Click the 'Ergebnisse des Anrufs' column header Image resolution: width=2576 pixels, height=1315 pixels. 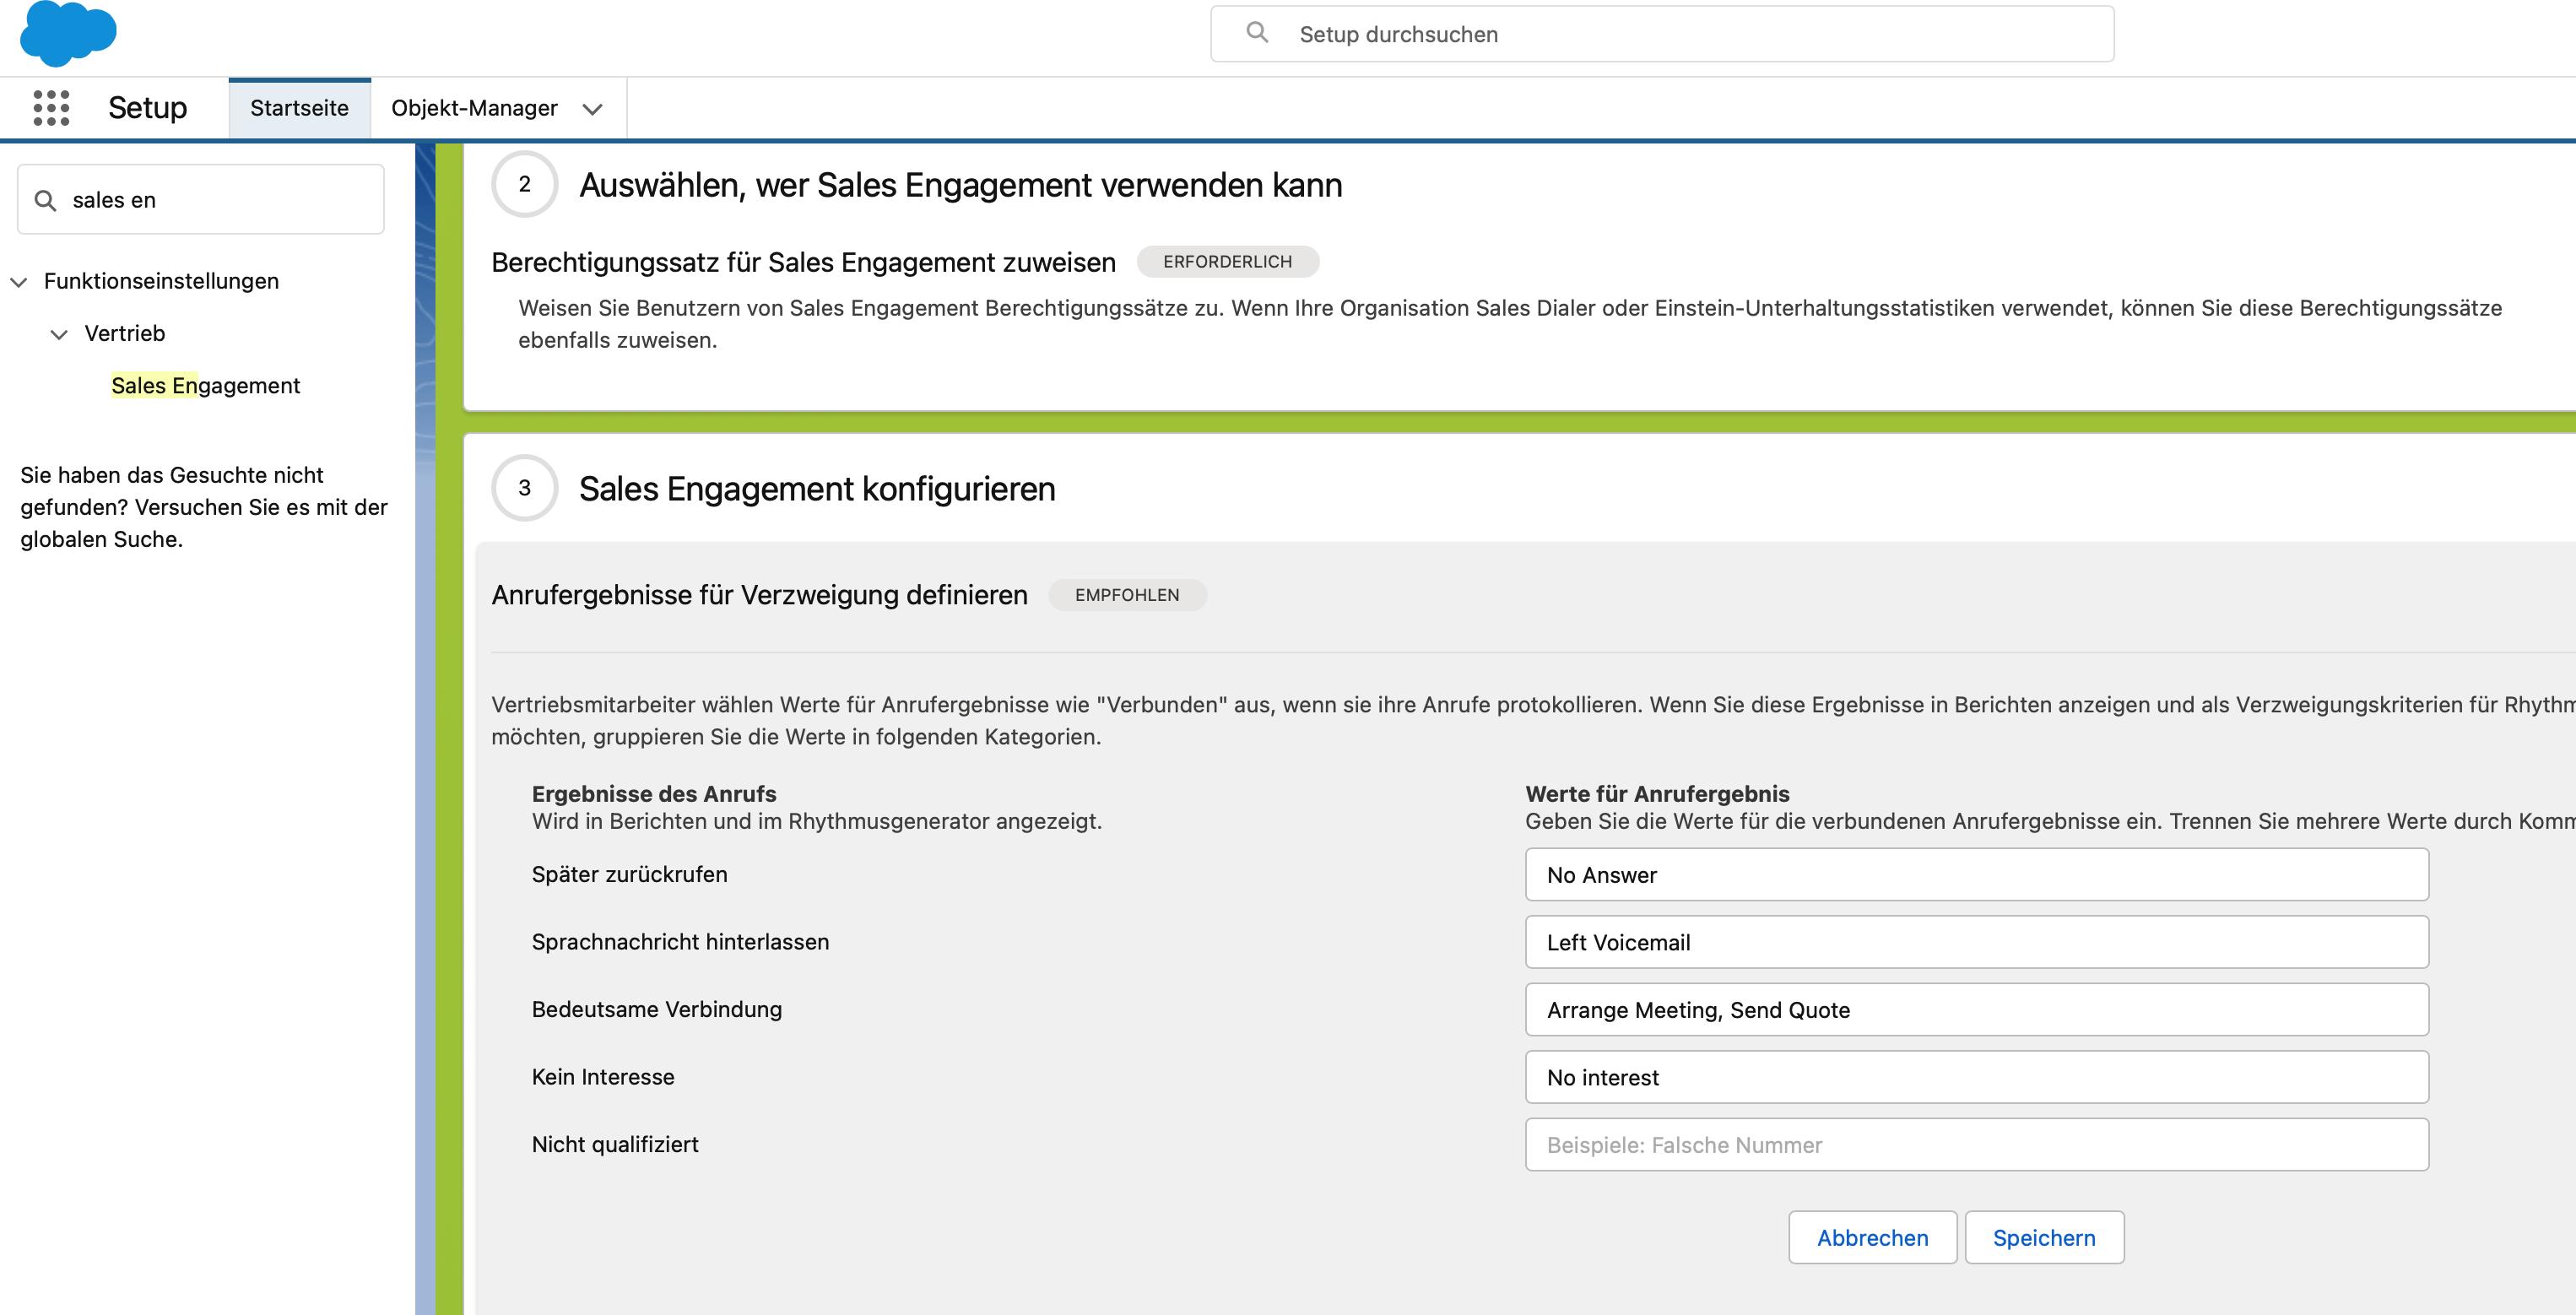[654, 794]
